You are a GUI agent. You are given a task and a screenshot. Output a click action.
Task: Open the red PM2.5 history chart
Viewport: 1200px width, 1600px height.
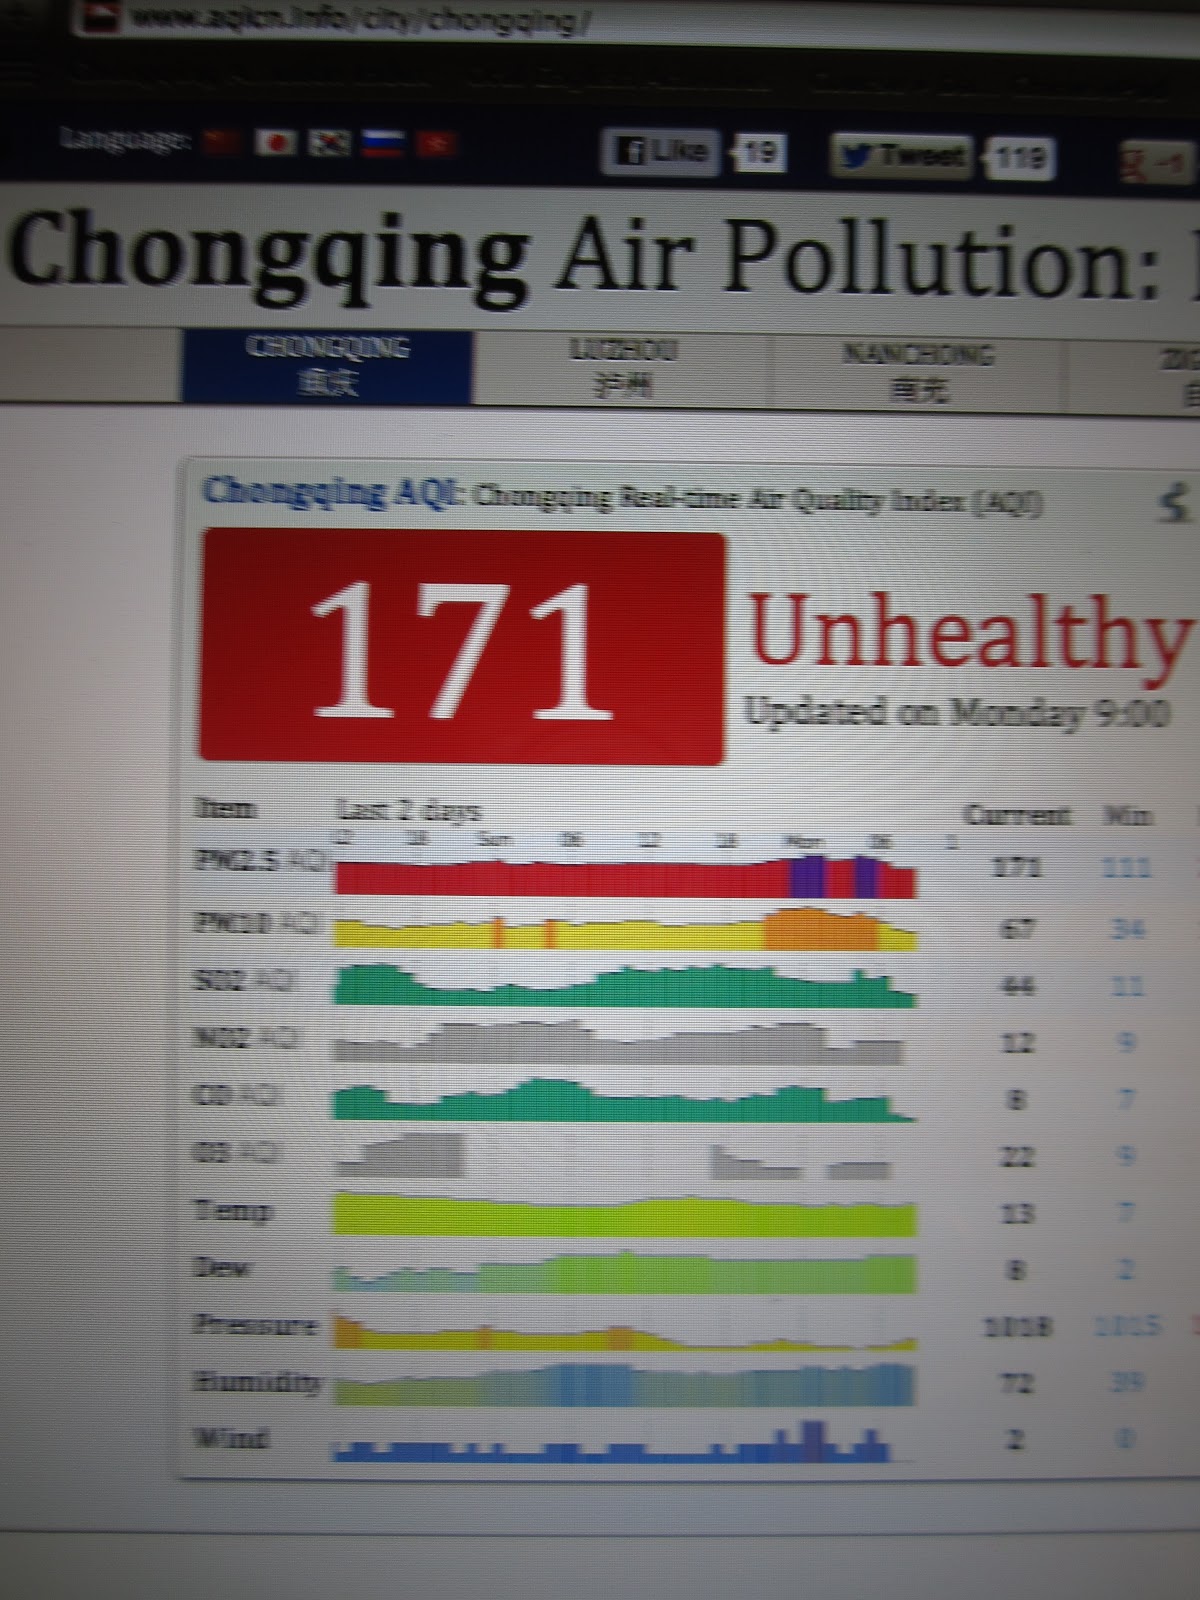click(625, 876)
